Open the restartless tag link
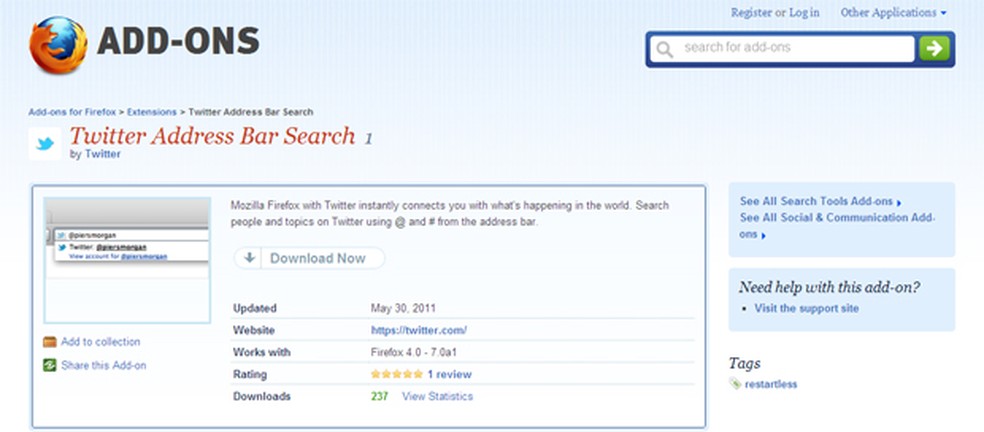Screen dimensions: 984x432 (x=771, y=384)
